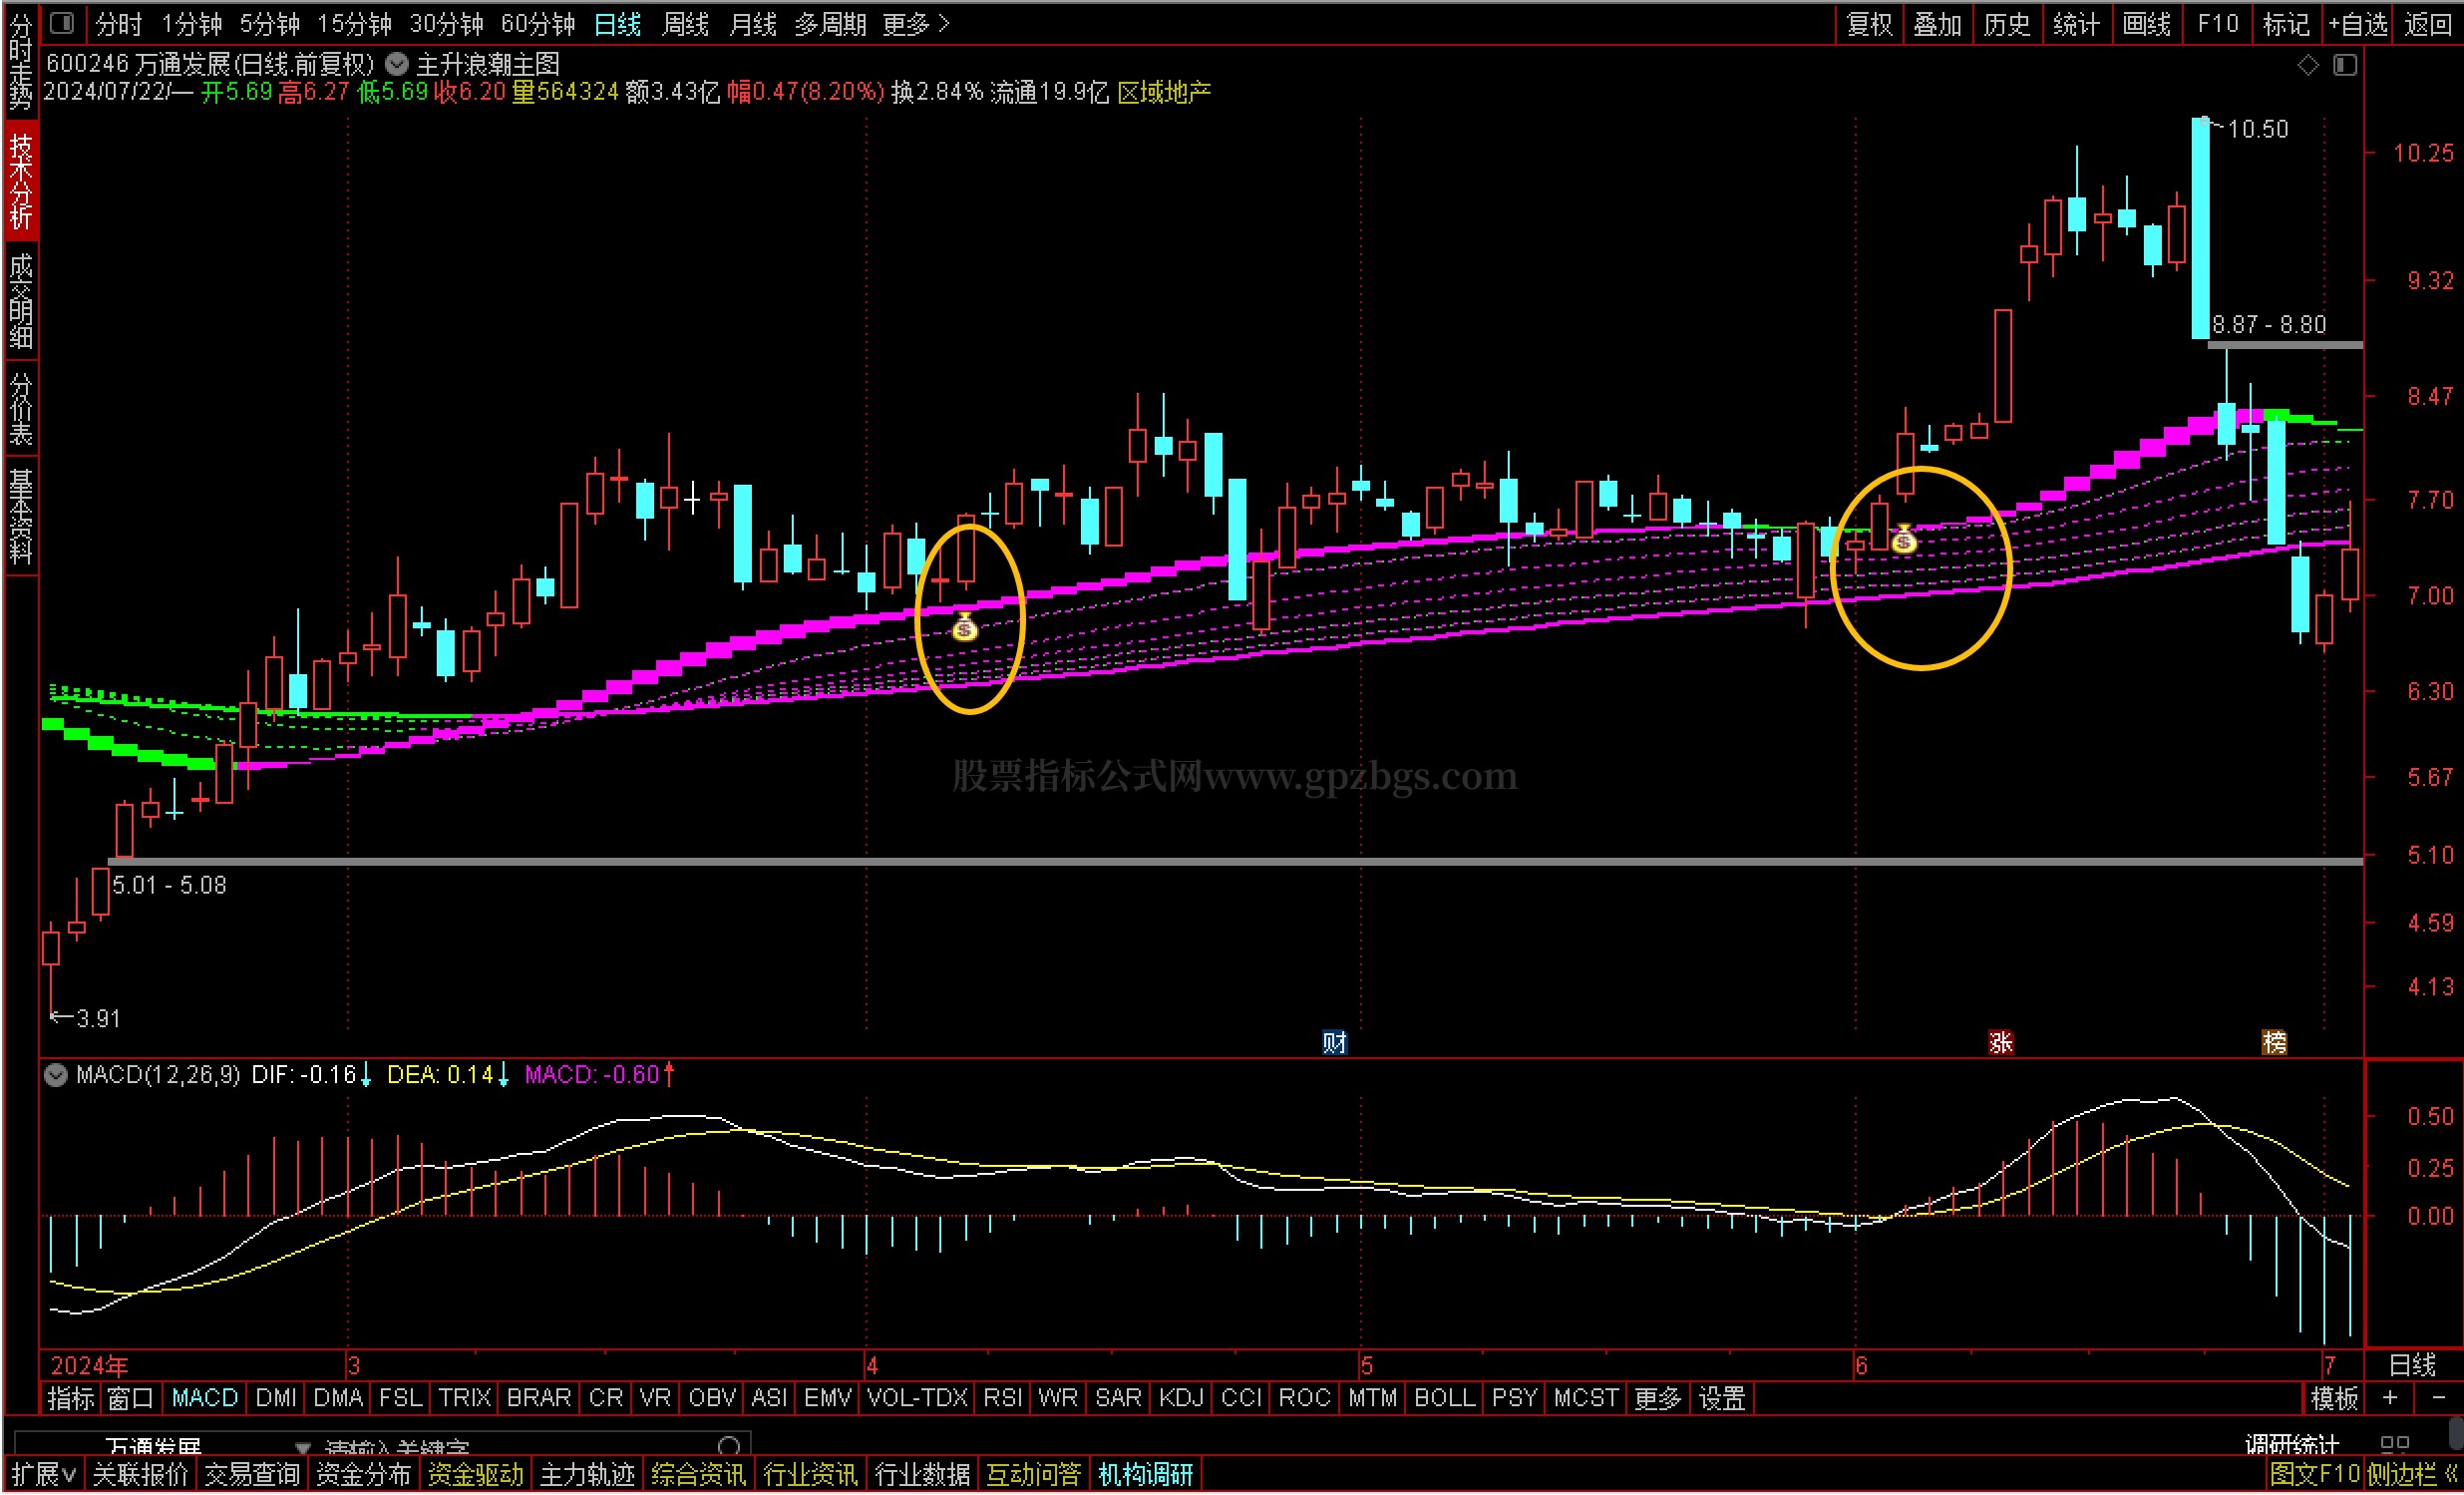This screenshot has height=1495, width=2464.
Task: Open 分价表 sidebar tab
Action: point(21,408)
